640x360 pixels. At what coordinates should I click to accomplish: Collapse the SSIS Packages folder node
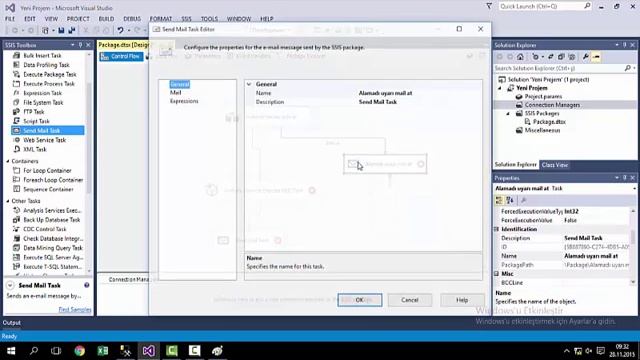point(508,113)
